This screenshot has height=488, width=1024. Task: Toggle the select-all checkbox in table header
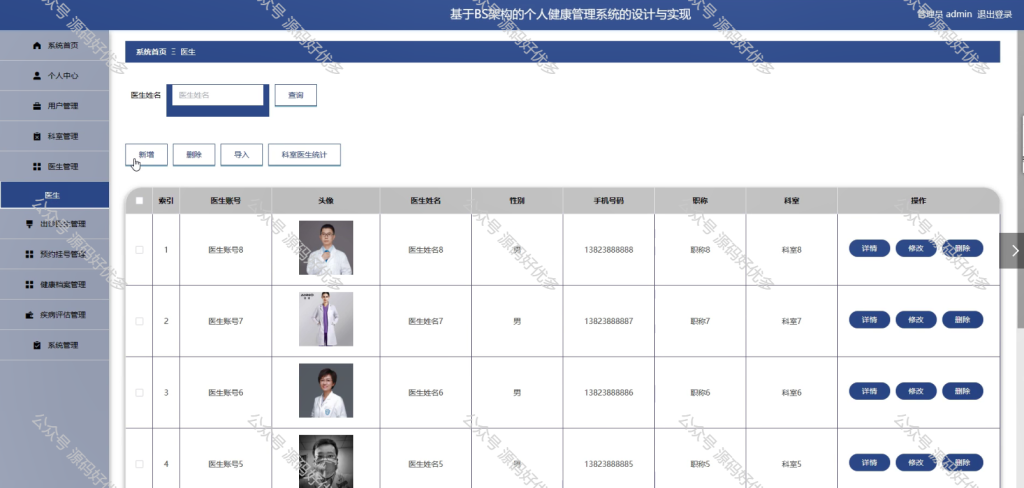[139, 201]
